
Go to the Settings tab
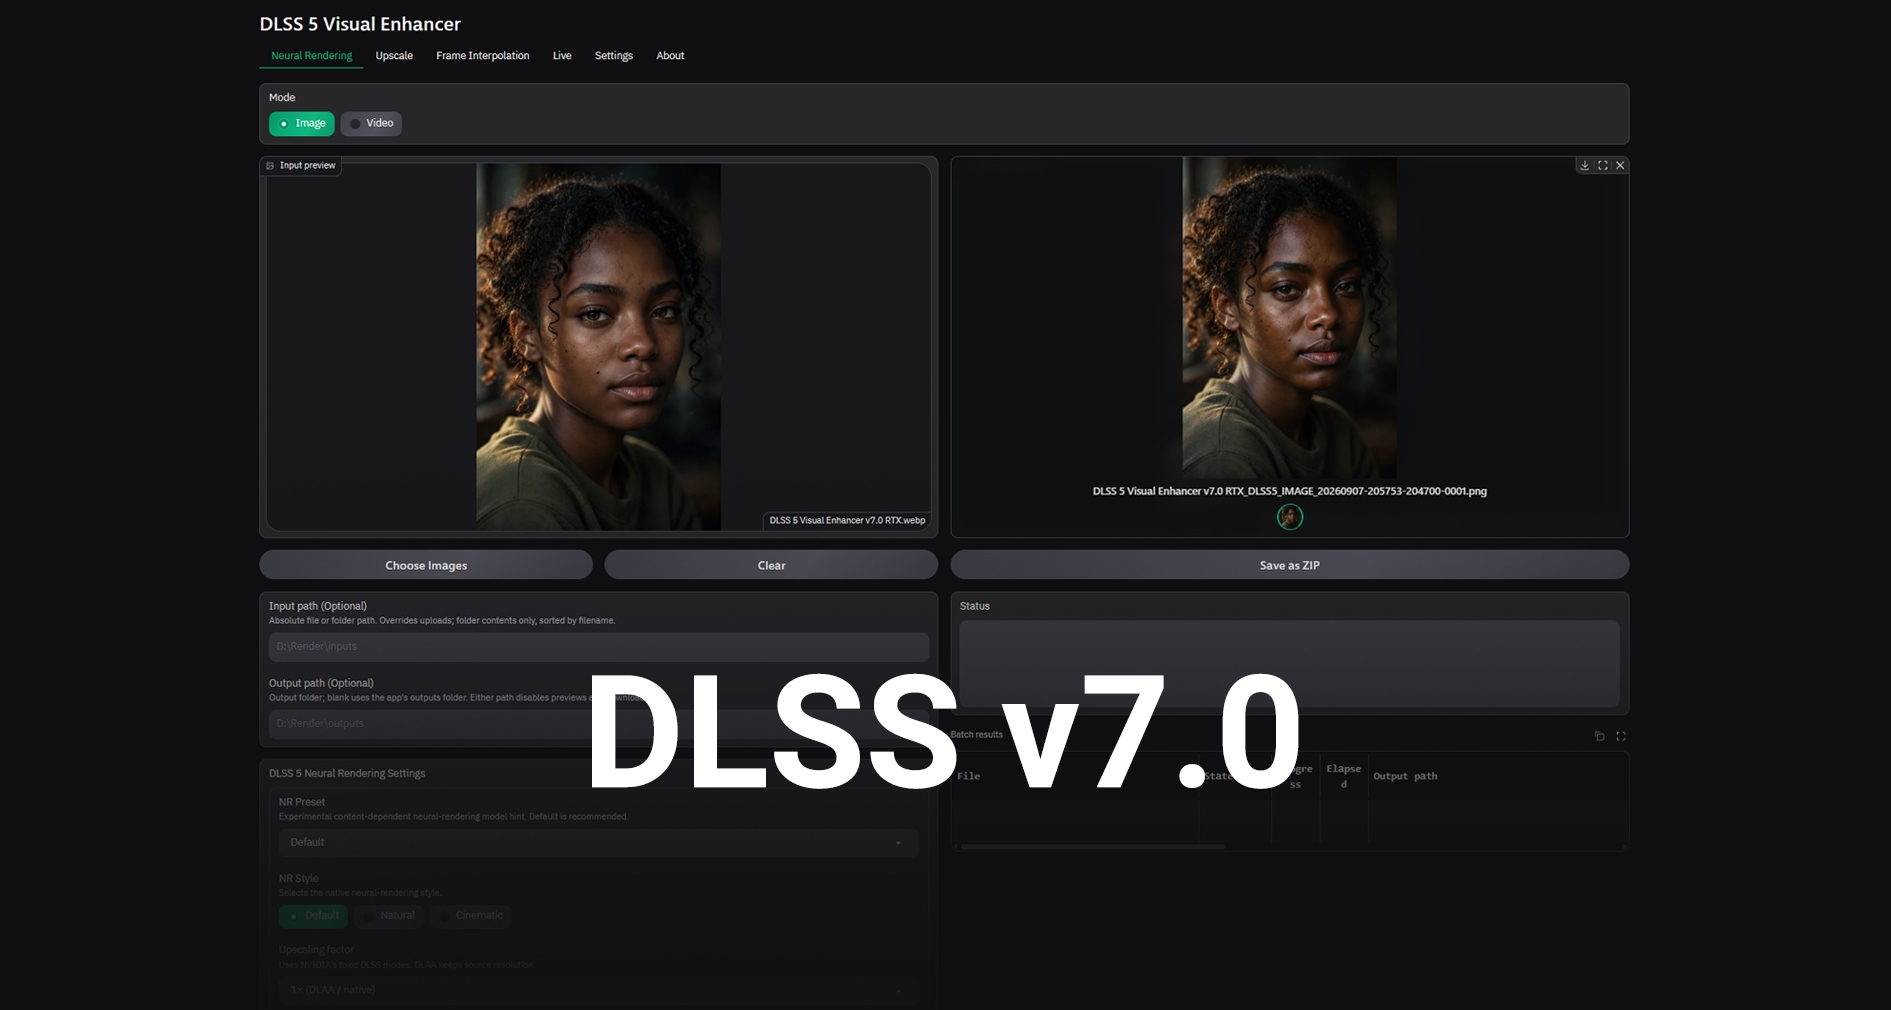pyautogui.click(x=614, y=56)
